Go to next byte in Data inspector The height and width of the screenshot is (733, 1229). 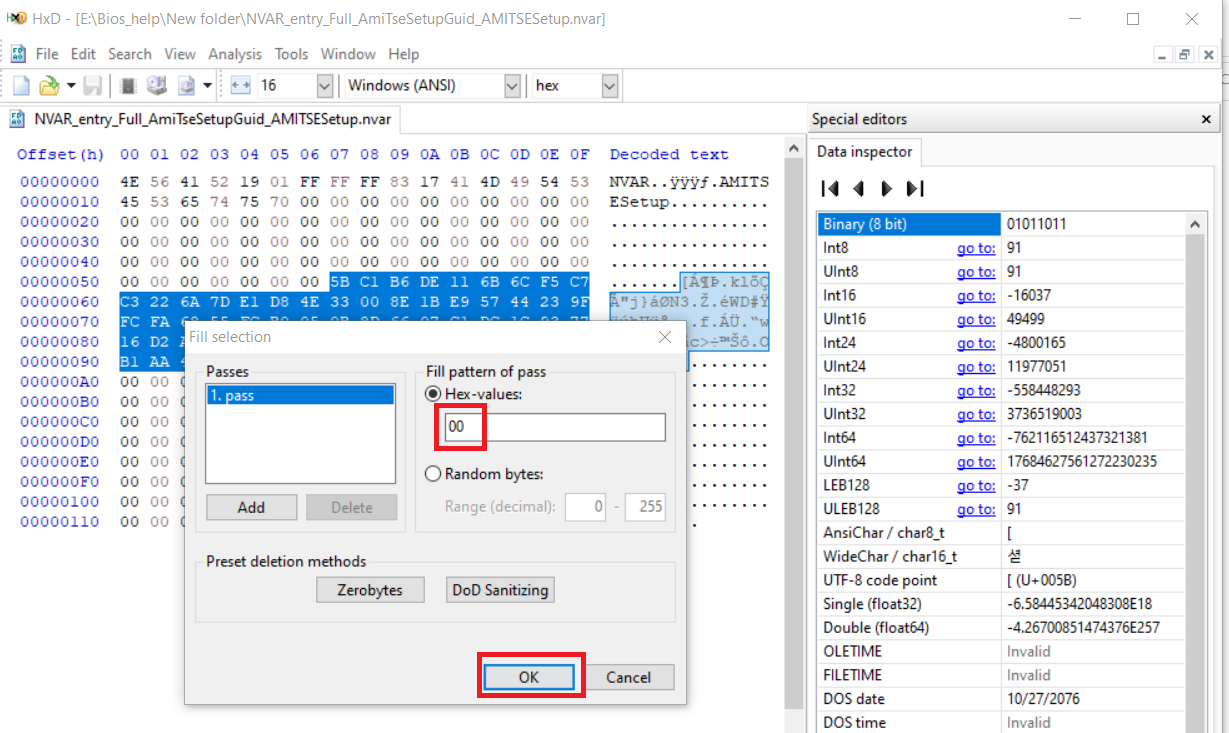point(886,188)
